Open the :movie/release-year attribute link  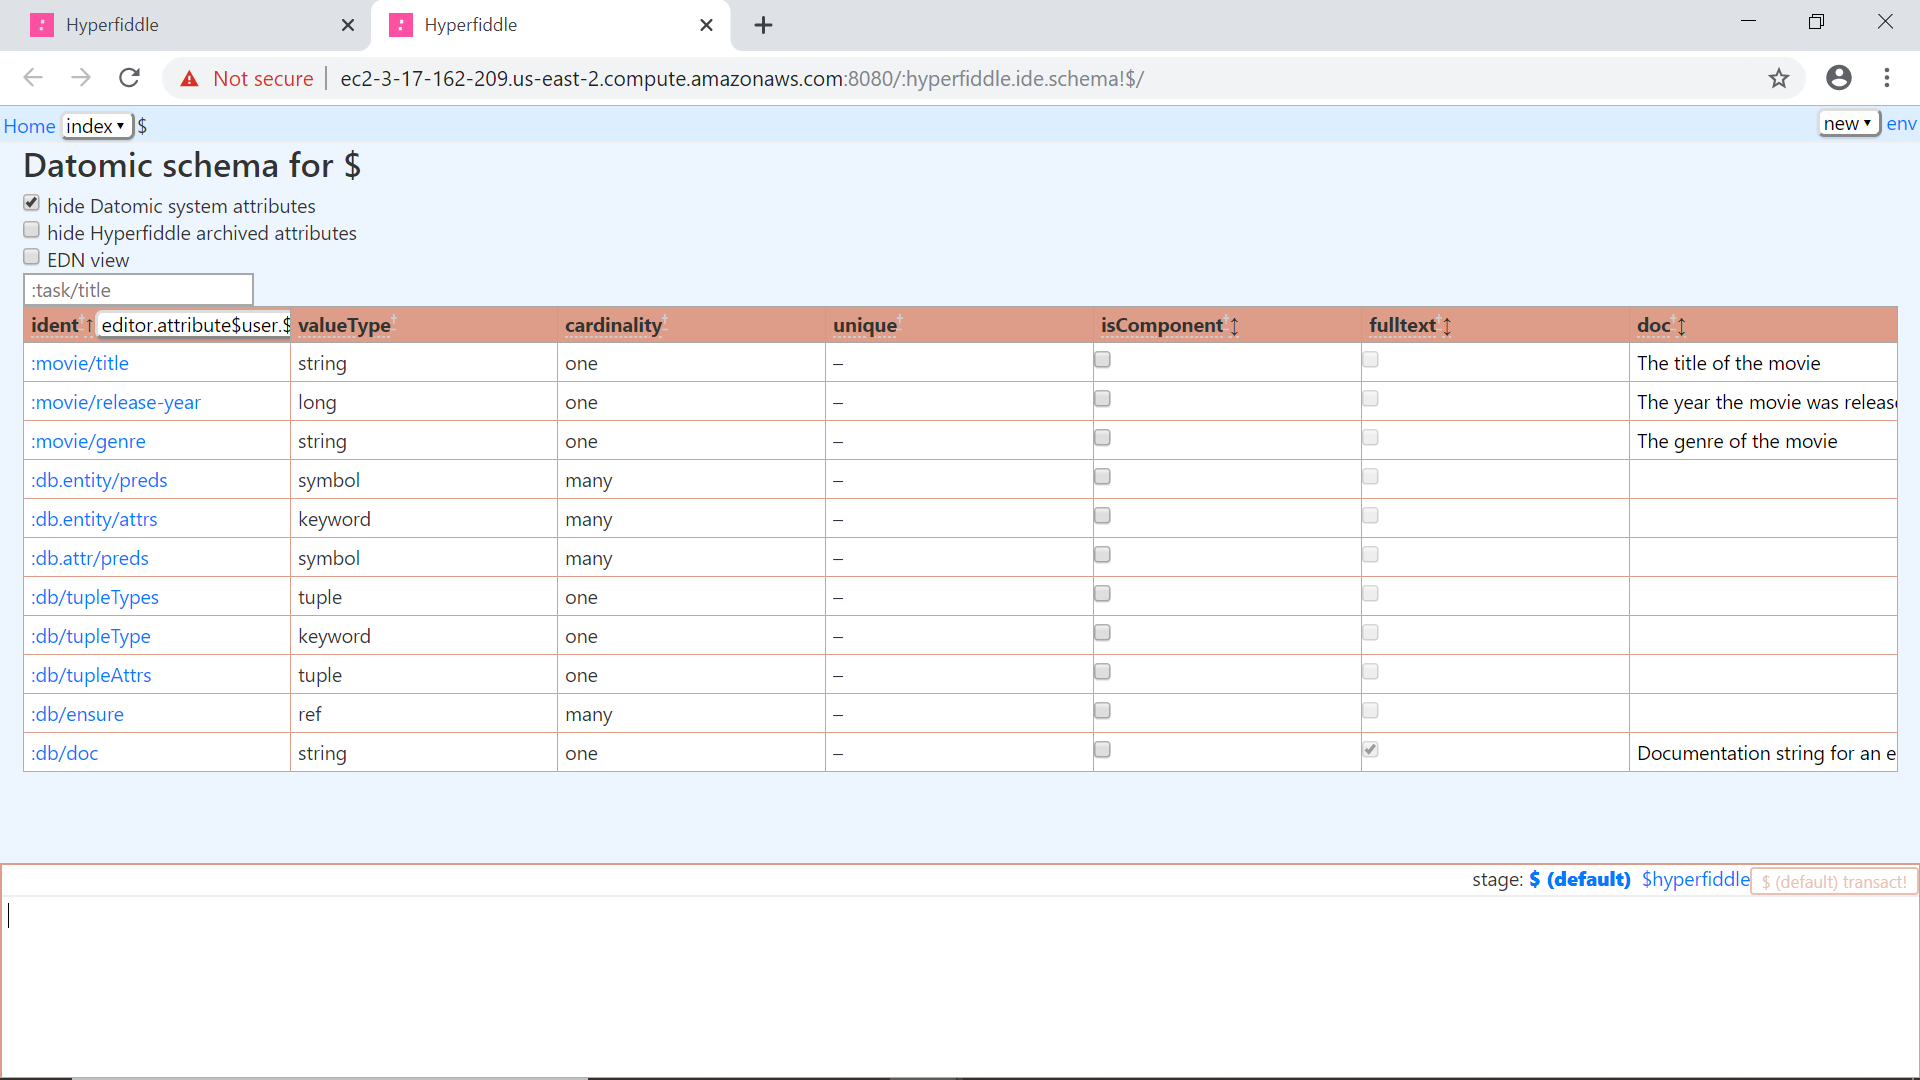click(116, 402)
